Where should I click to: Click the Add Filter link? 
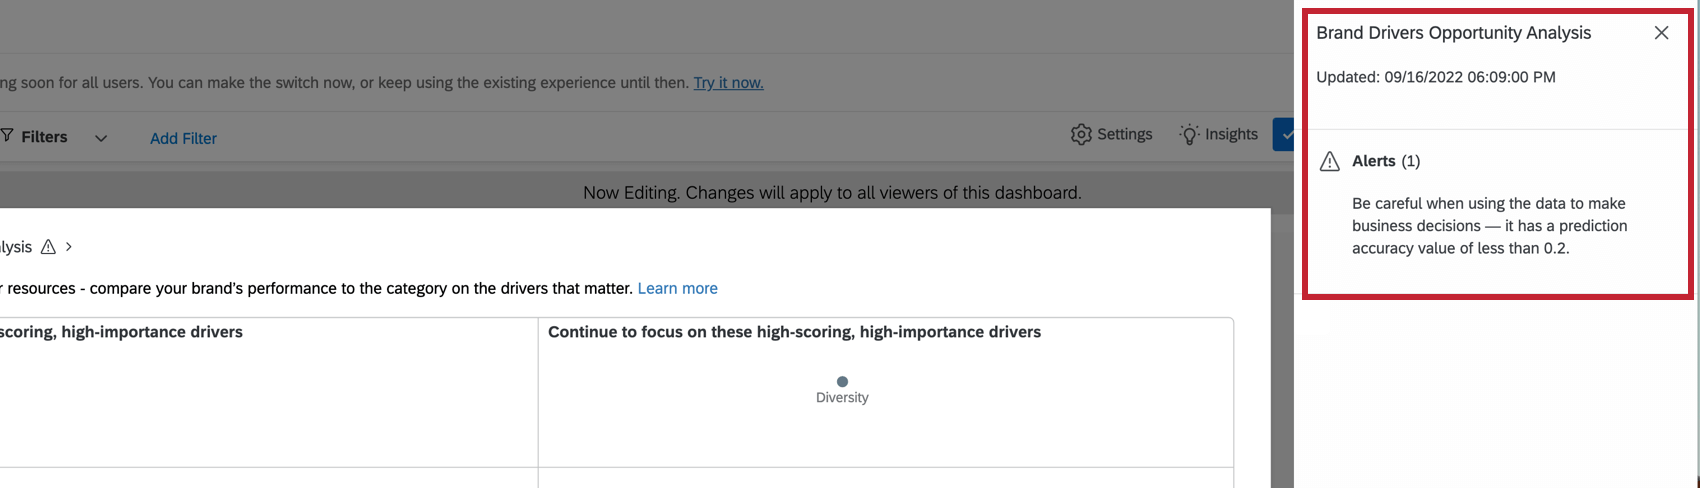tap(183, 138)
